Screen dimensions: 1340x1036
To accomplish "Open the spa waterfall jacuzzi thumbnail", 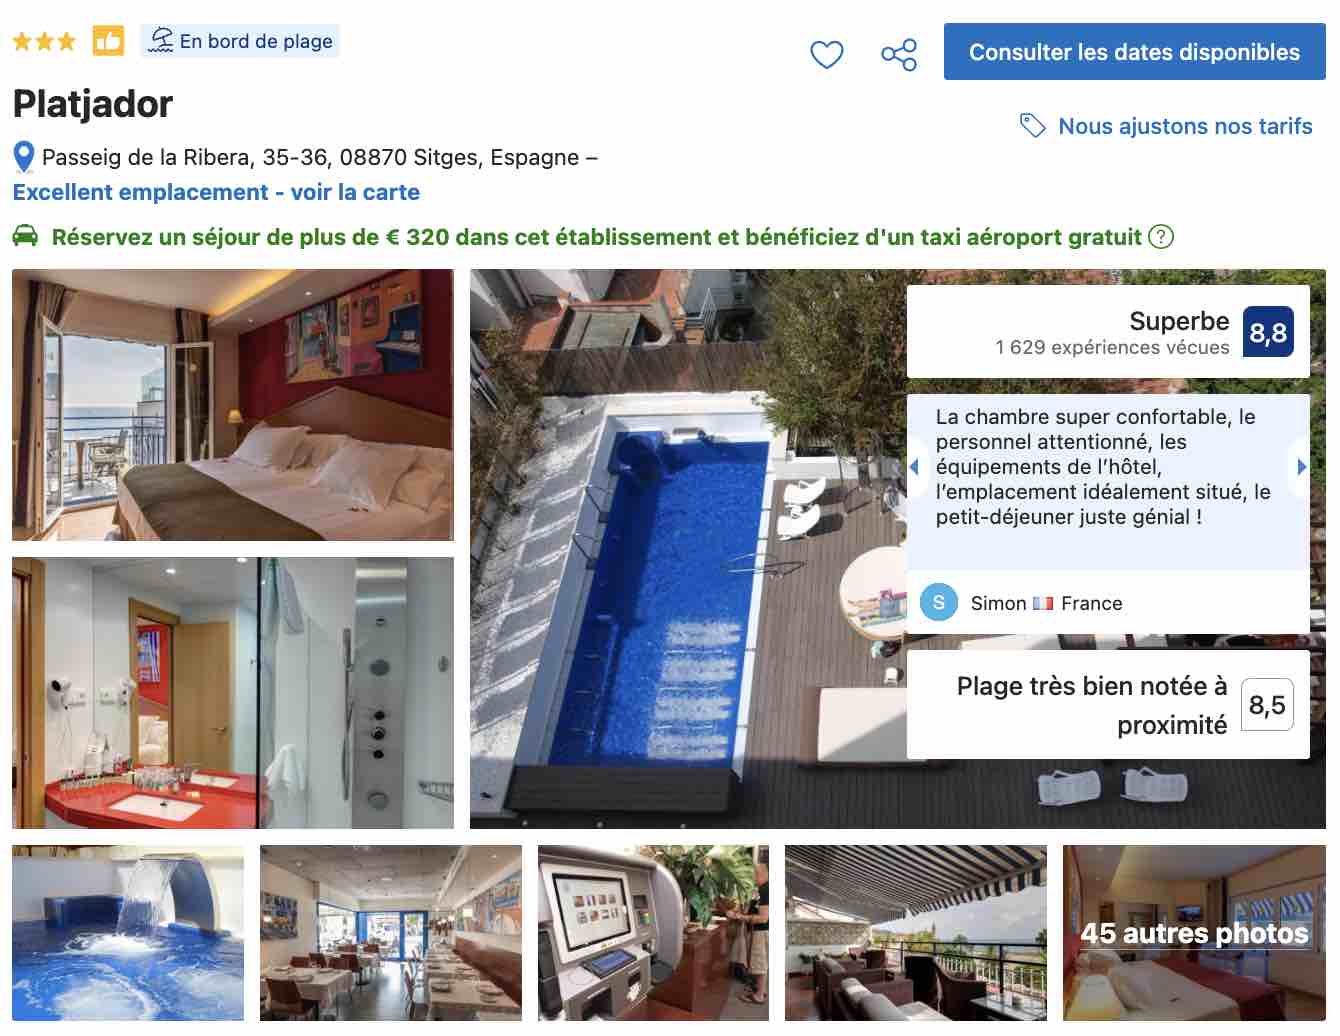I will [x=128, y=933].
